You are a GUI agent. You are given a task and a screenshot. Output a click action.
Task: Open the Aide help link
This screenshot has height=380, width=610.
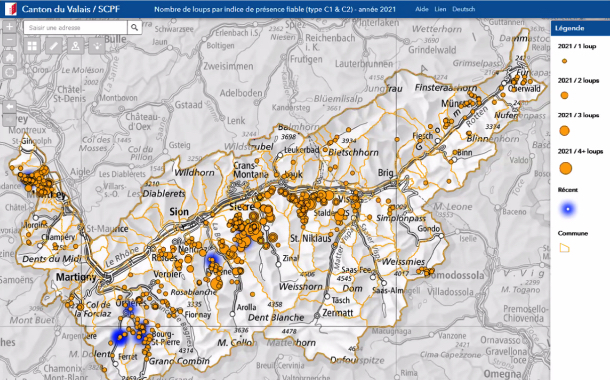pos(422,9)
